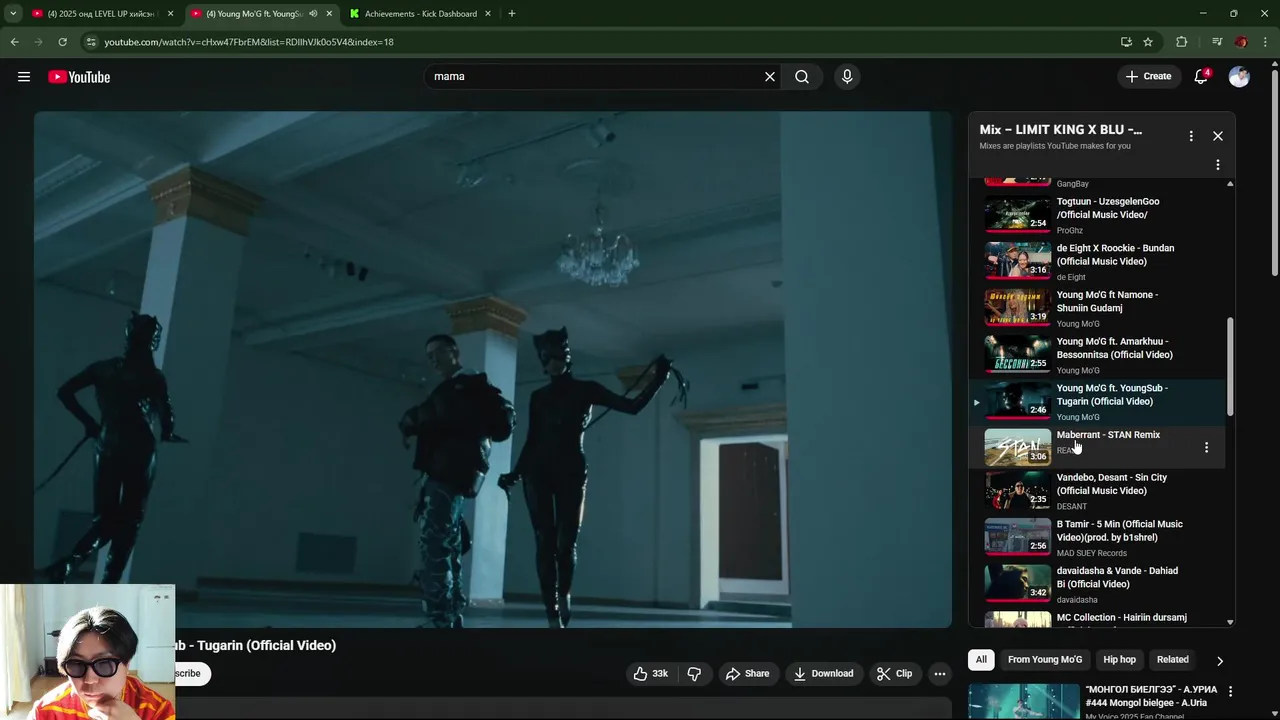Screen dimensions: 1280x720
Task: Submit search with magnifier button
Action: pyautogui.click(x=802, y=77)
